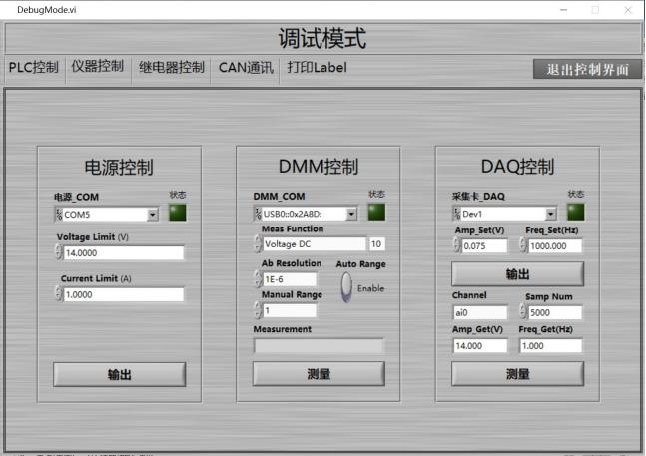Click the Manual Range stepper control
This screenshot has height=456, width=646.
point(258,311)
